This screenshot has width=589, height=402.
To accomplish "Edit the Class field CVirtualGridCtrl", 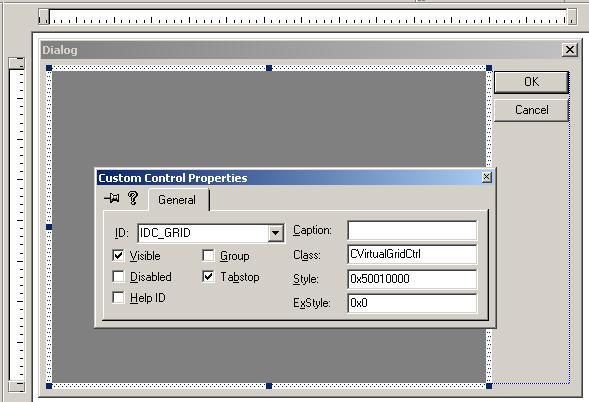I will [x=412, y=254].
